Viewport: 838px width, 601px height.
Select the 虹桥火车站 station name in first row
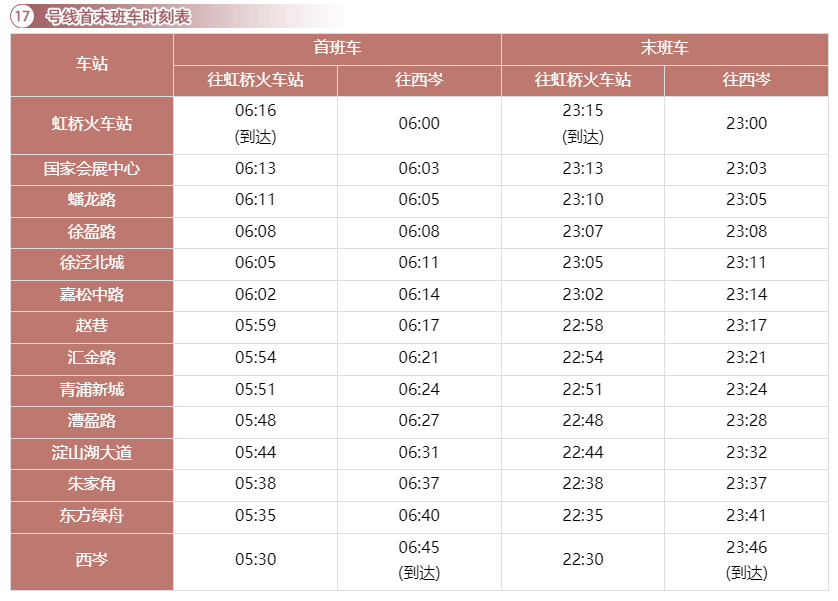tap(92, 124)
